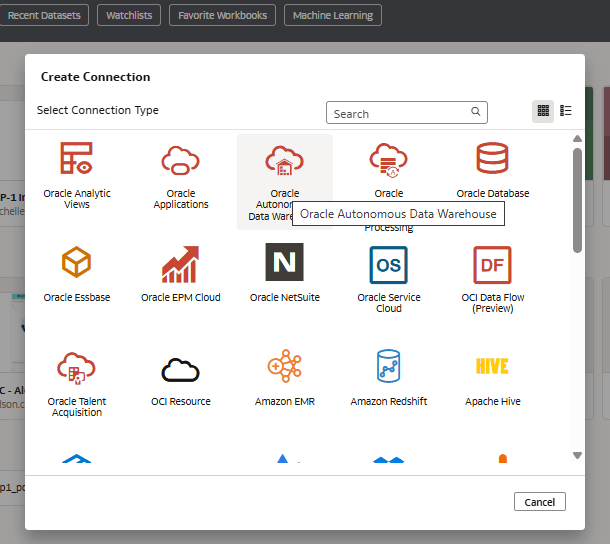Choose OCI Data Flow (Preview) icon
The width and height of the screenshot is (610, 544).
click(x=493, y=265)
